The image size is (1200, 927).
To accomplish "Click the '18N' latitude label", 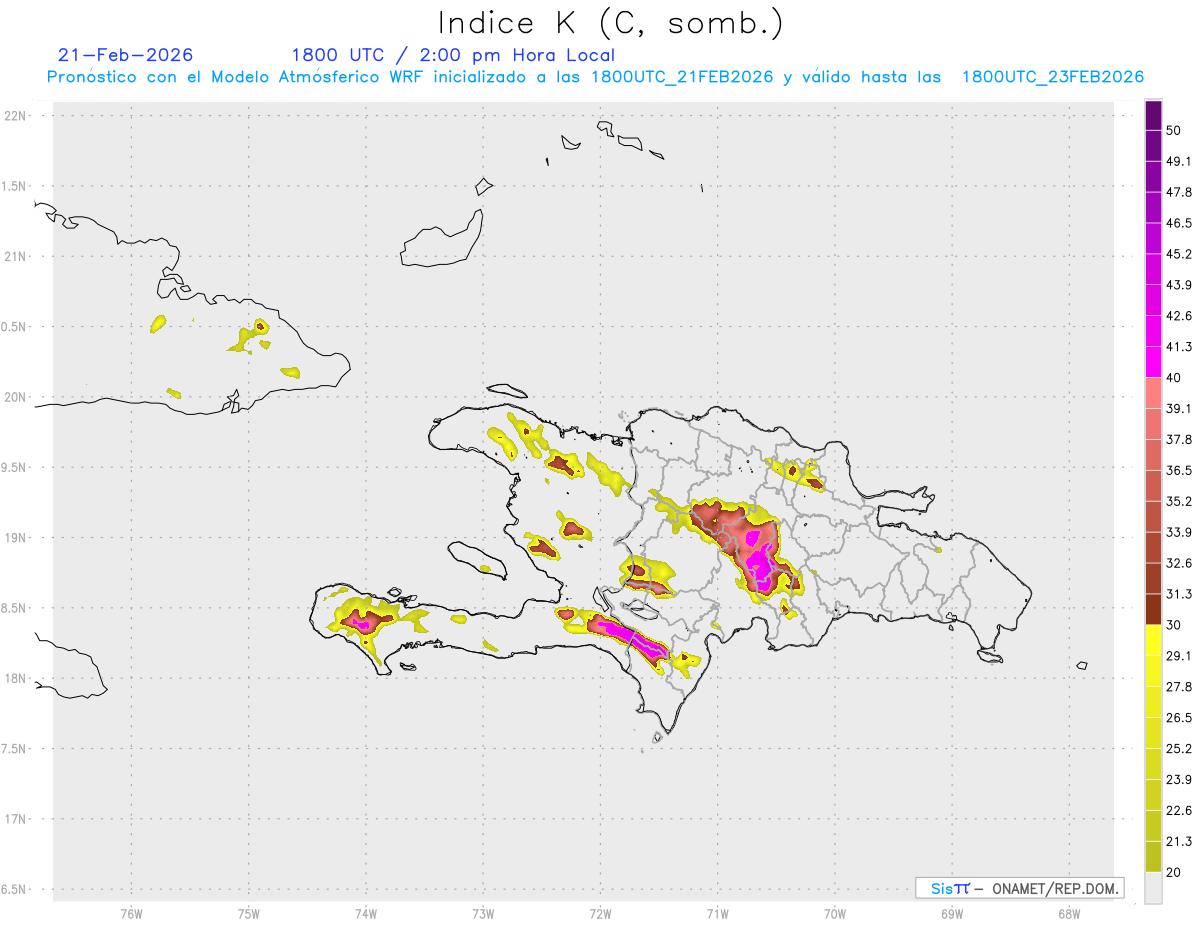I will click(x=17, y=678).
